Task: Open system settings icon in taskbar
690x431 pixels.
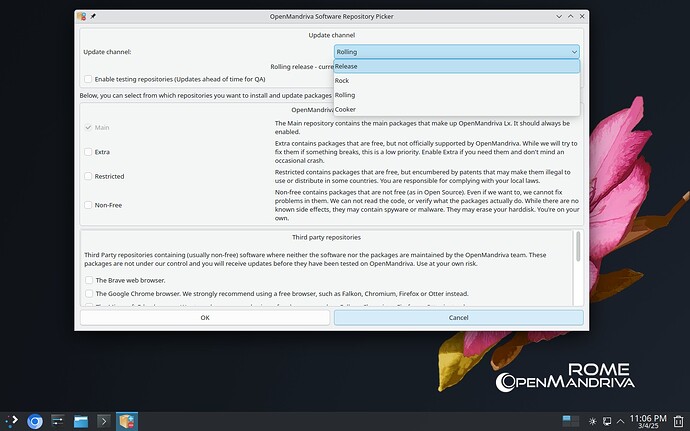Action: pyautogui.click(x=58, y=421)
